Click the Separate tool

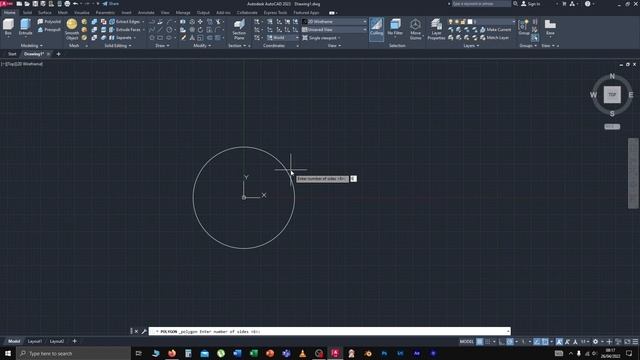(x=121, y=38)
